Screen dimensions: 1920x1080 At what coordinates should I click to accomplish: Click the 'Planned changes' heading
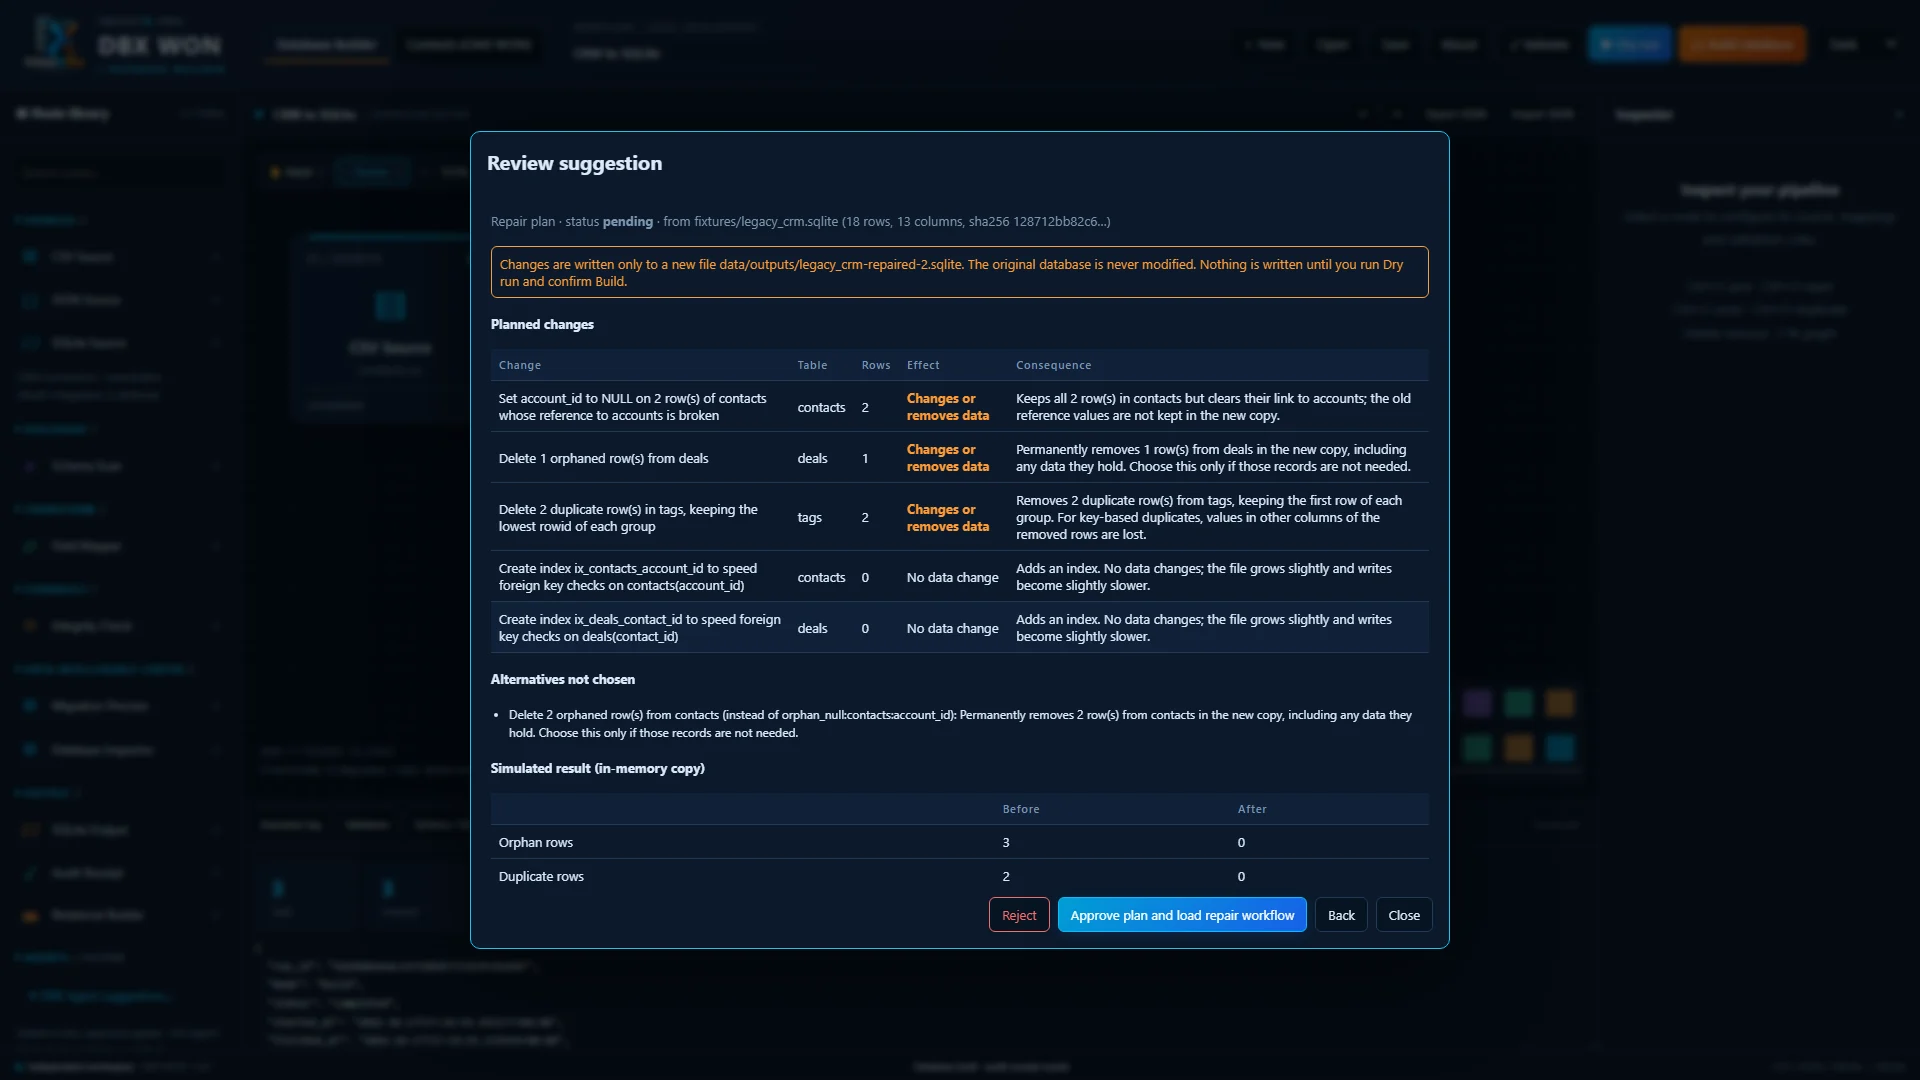click(542, 324)
